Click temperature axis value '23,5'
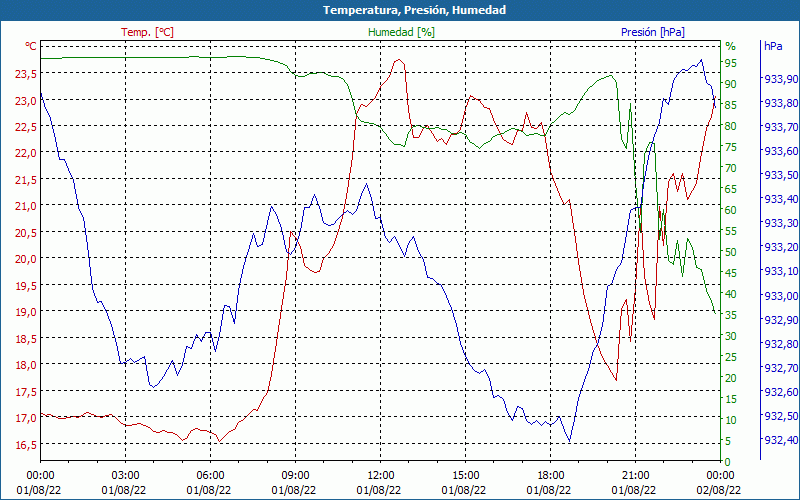Viewport: 800px width, 500px height. (x=26, y=74)
